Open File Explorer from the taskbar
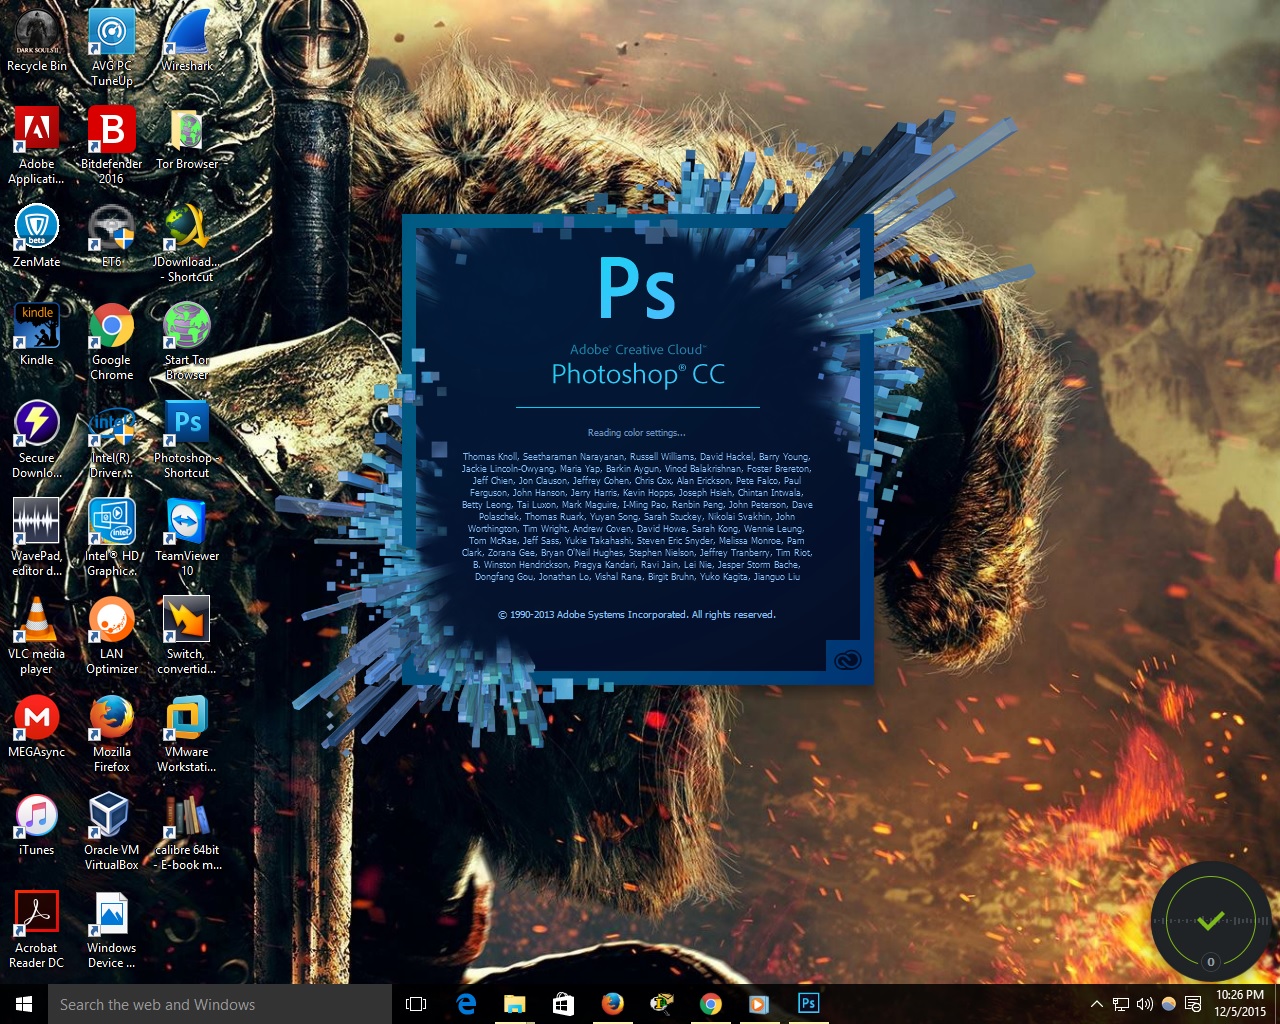The width and height of the screenshot is (1280, 1024). (515, 1004)
